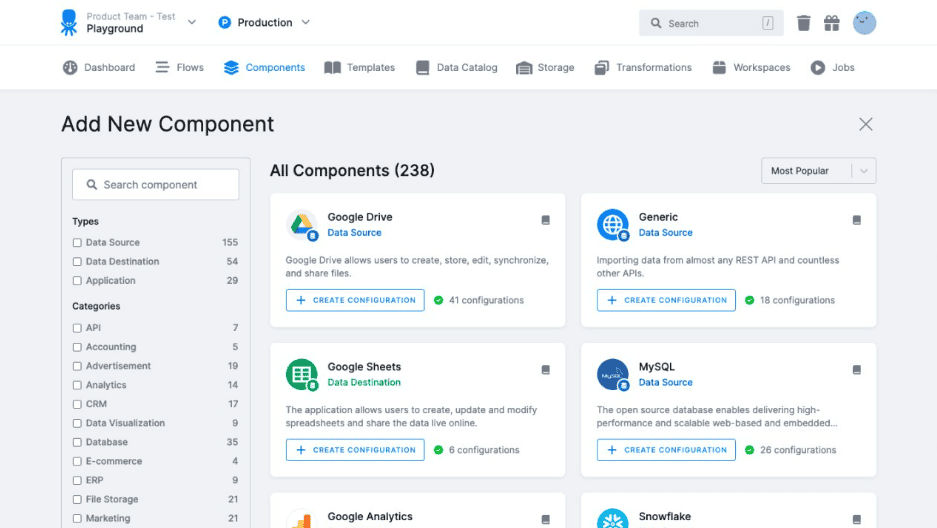View the 41 configurations link
Image resolution: width=937 pixels, height=528 pixels.
click(x=486, y=300)
